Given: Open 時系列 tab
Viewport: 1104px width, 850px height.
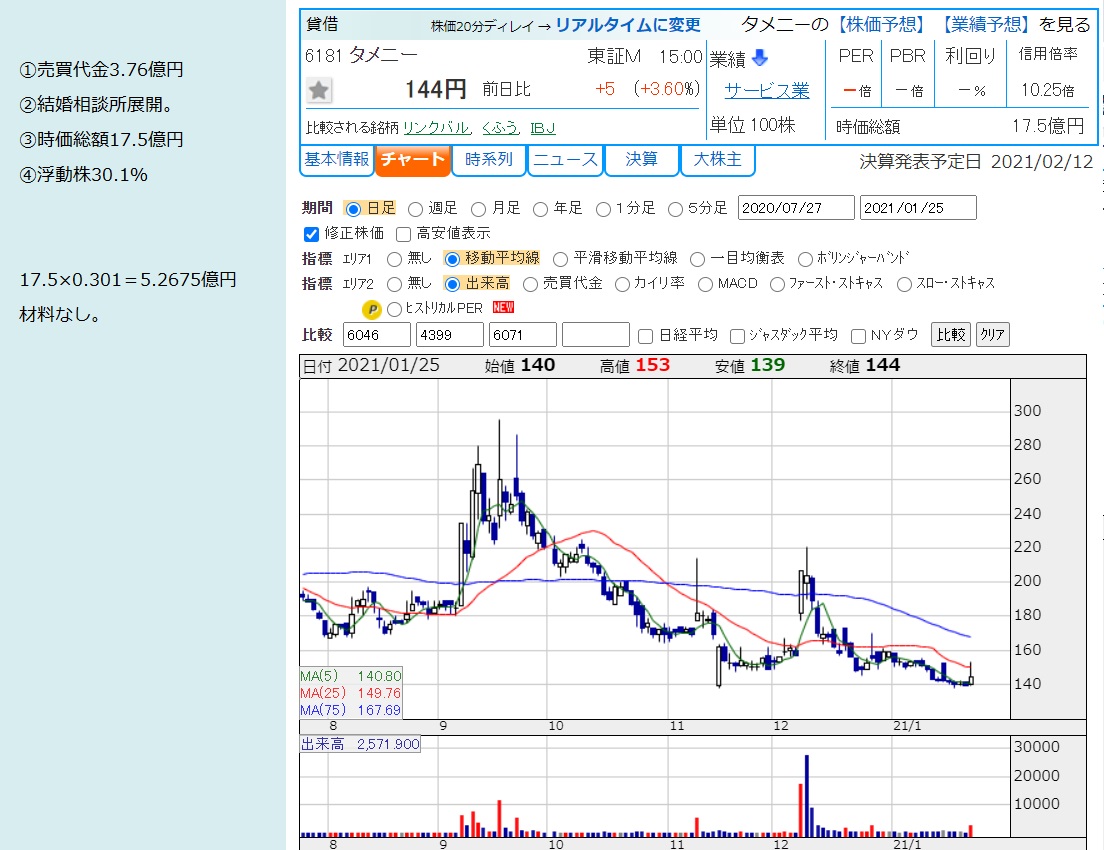Looking at the screenshot, I should pos(489,159).
